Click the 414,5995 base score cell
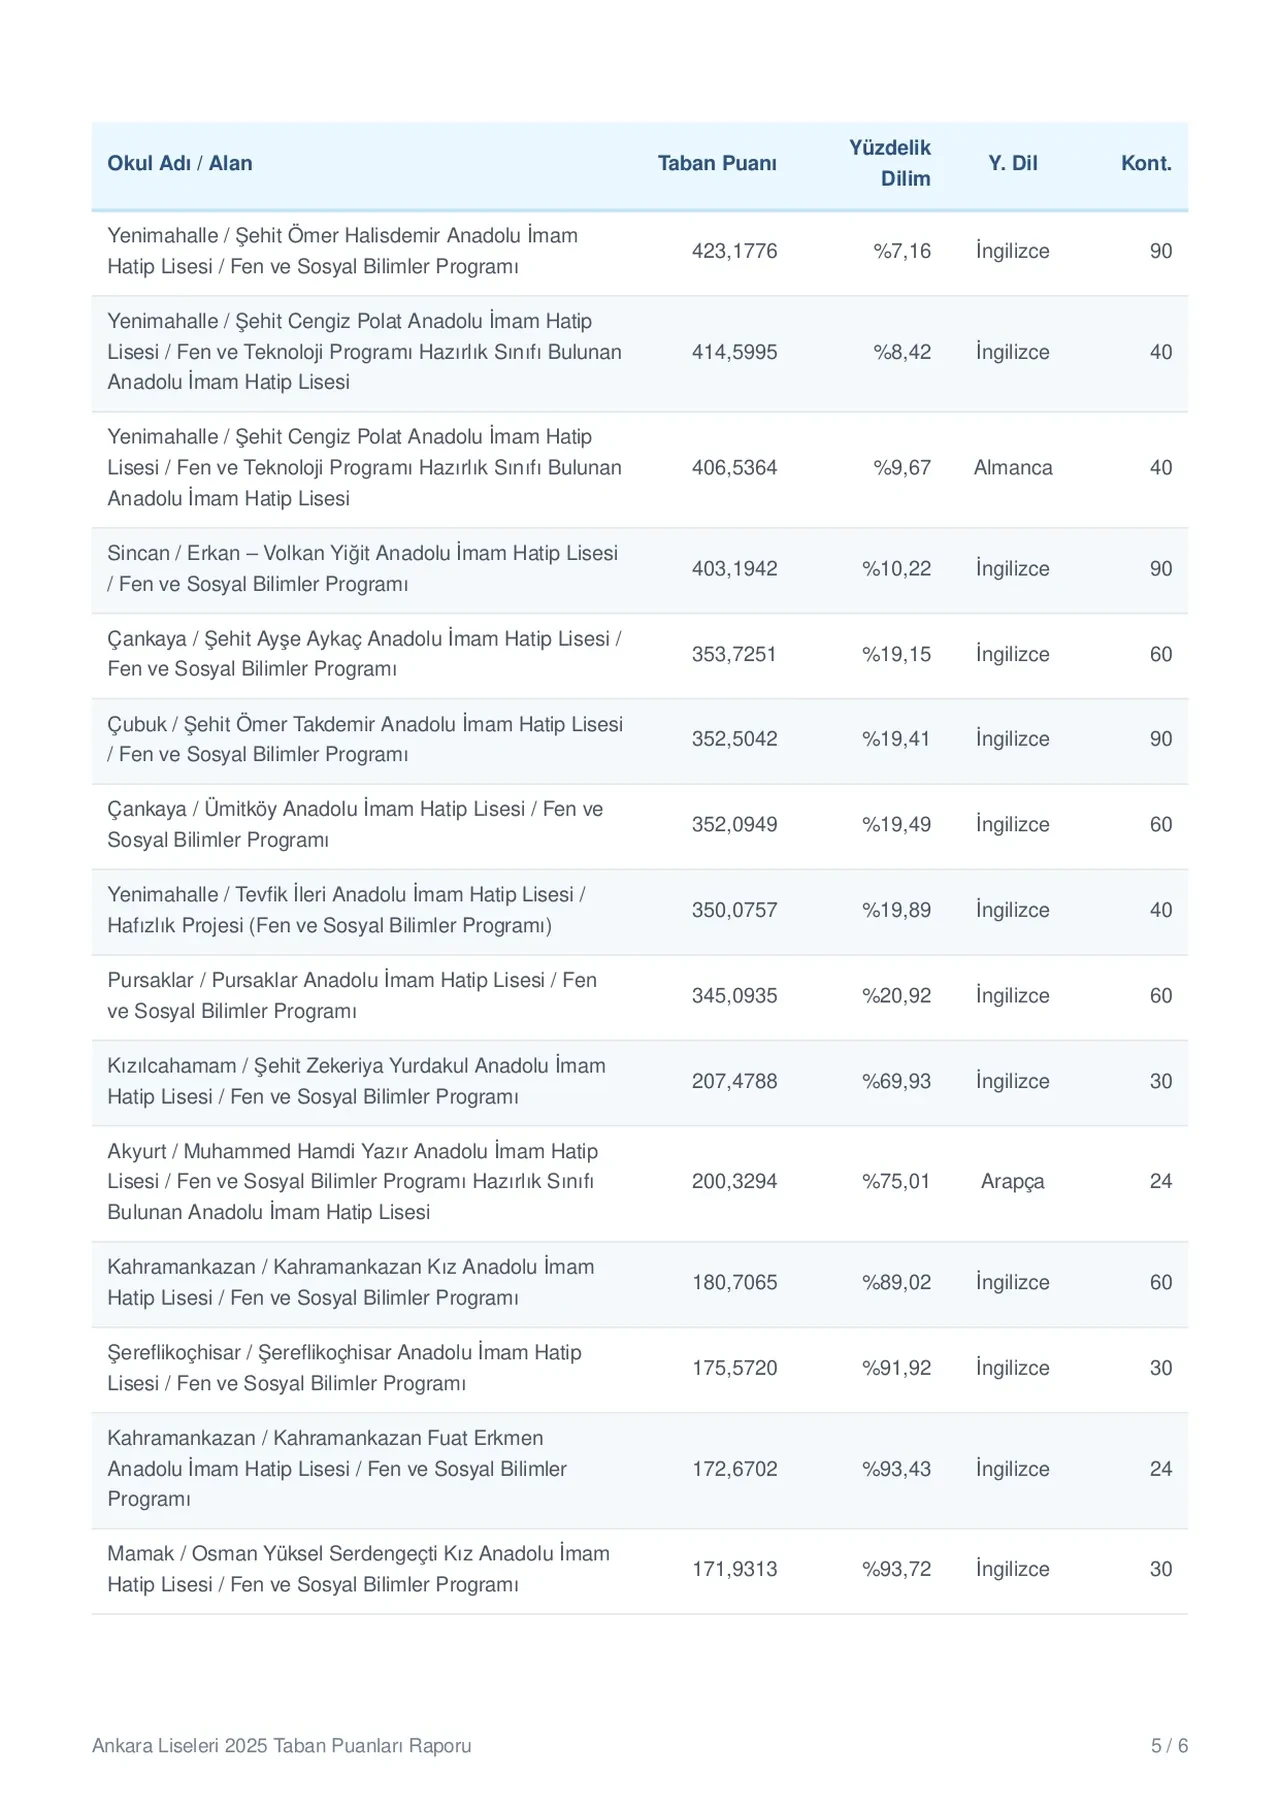Screen dimensions: 1280x1809 734,352
